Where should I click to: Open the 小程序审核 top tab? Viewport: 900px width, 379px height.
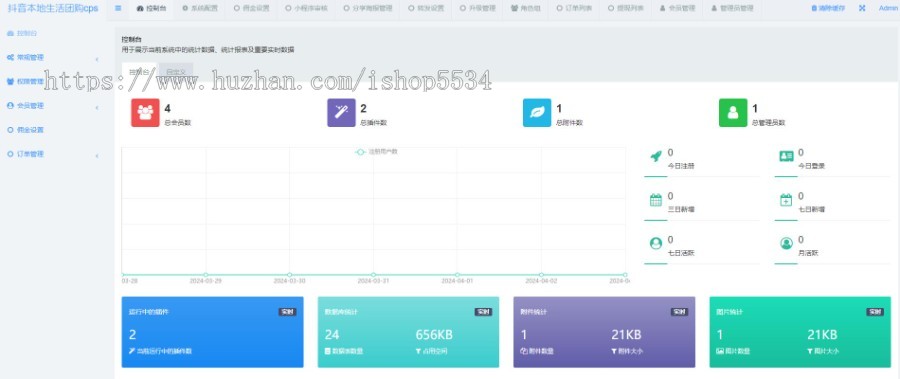[307, 9]
